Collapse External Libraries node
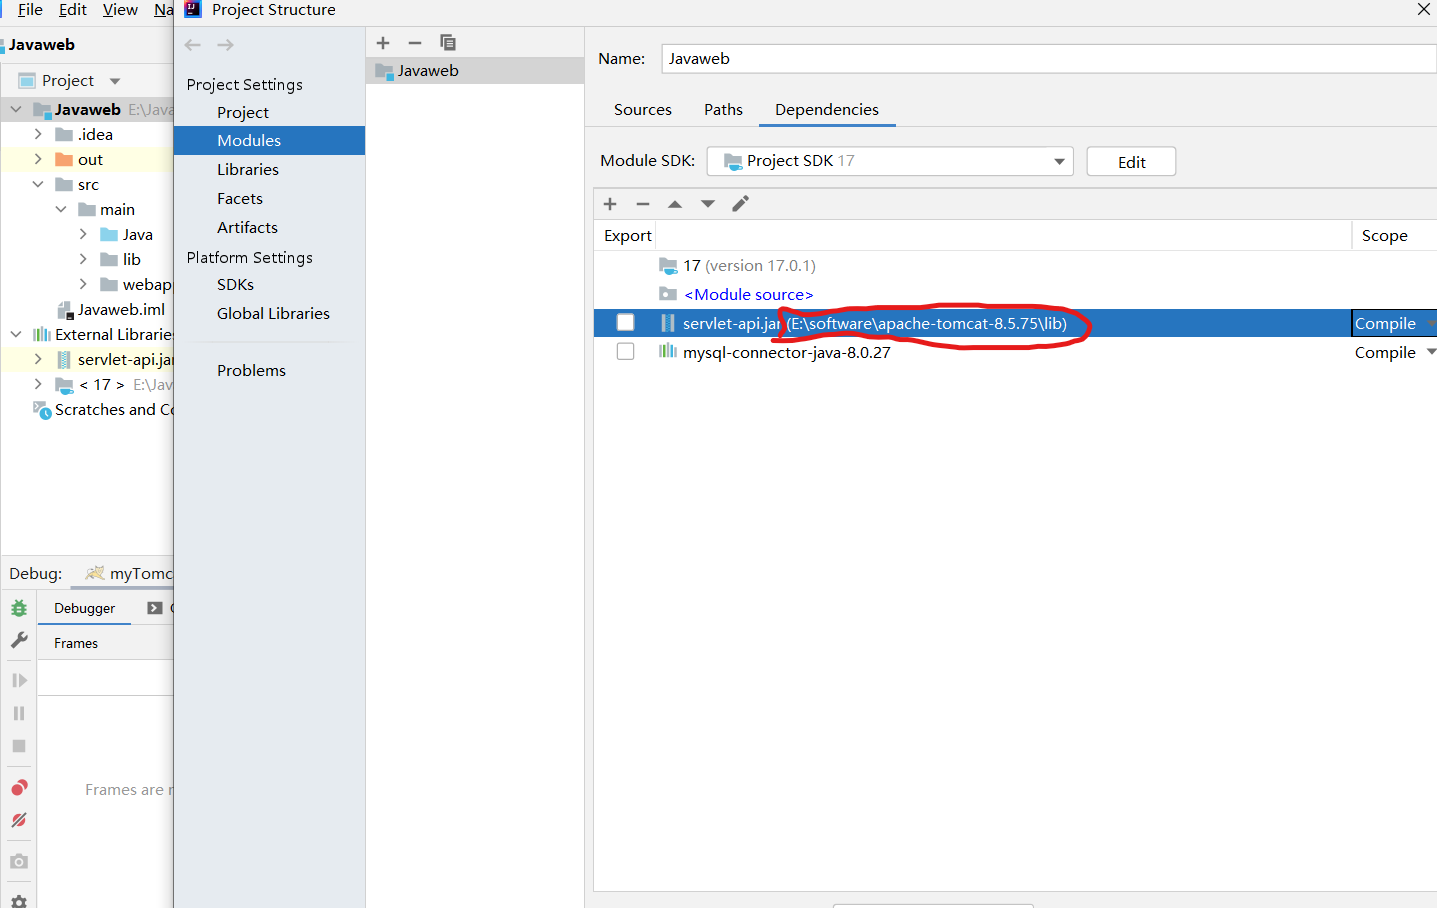The image size is (1437, 908). pyautogui.click(x=16, y=334)
